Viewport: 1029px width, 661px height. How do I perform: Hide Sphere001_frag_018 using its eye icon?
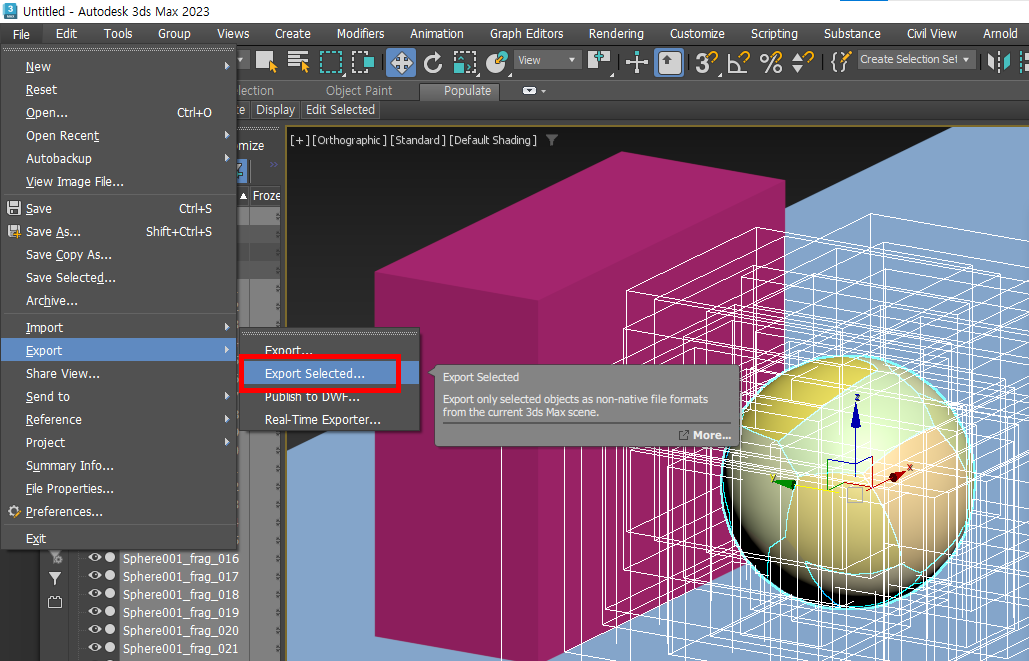pyautogui.click(x=95, y=593)
